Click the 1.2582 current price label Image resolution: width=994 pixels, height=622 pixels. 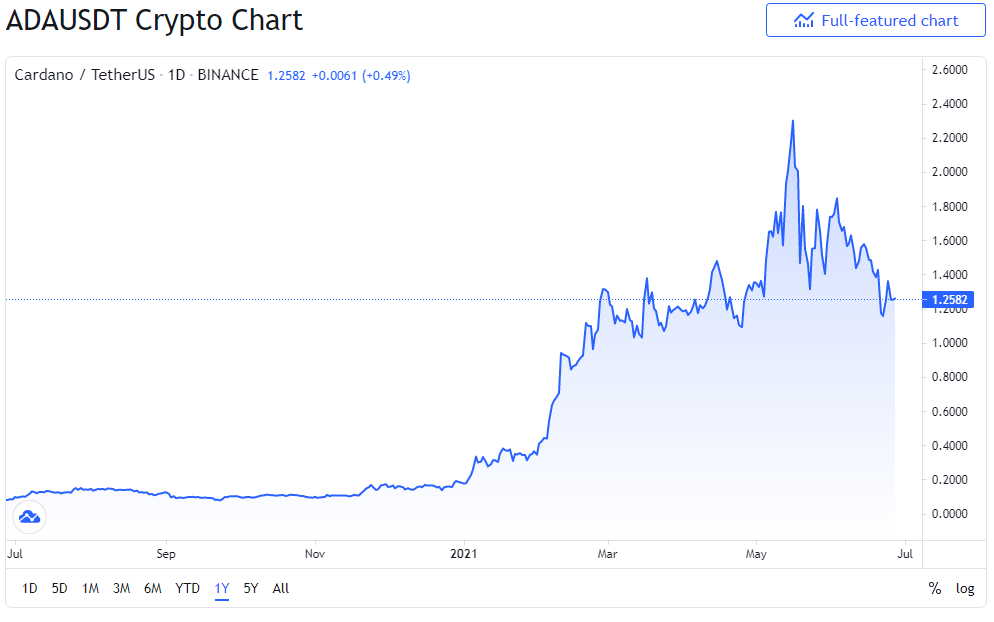[948, 299]
